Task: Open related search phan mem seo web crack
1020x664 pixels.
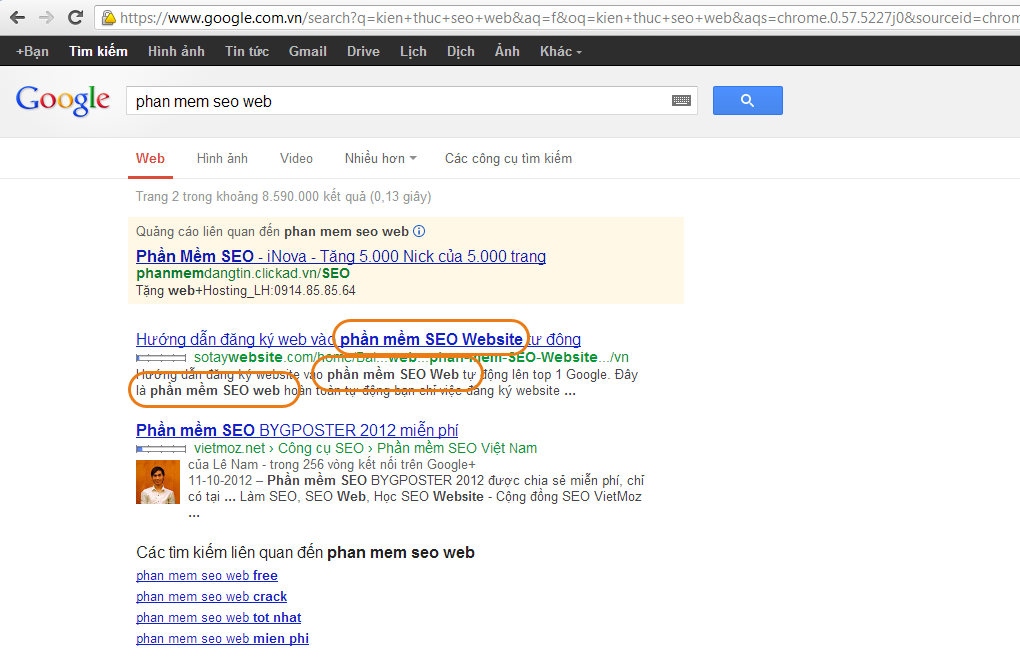Action: [211, 596]
